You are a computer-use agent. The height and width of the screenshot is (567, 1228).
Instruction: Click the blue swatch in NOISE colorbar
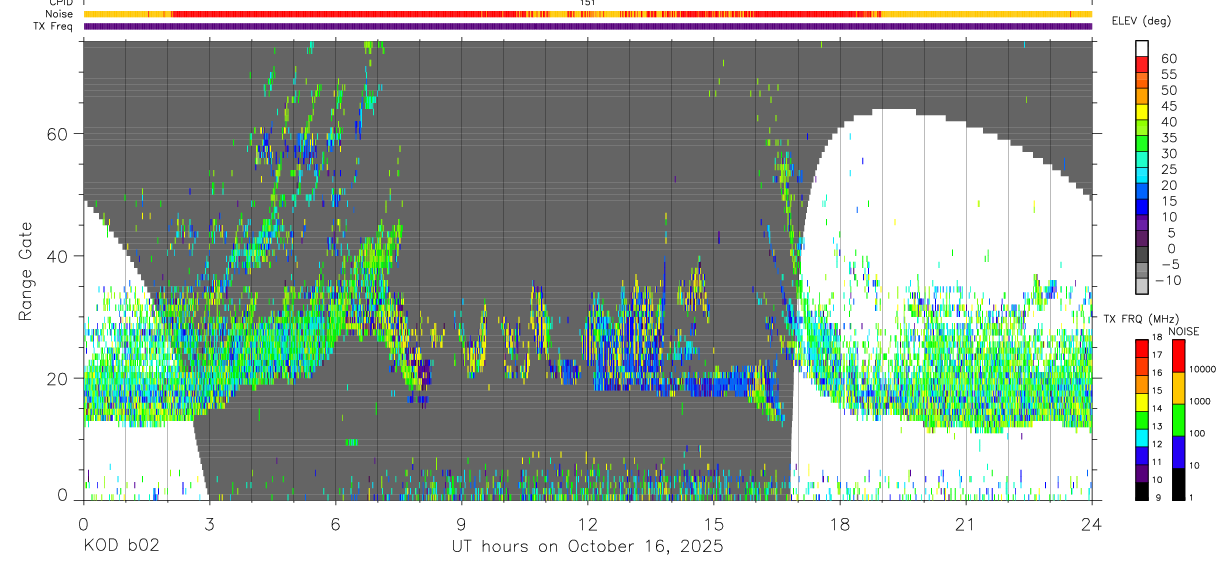click(x=1179, y=452)
